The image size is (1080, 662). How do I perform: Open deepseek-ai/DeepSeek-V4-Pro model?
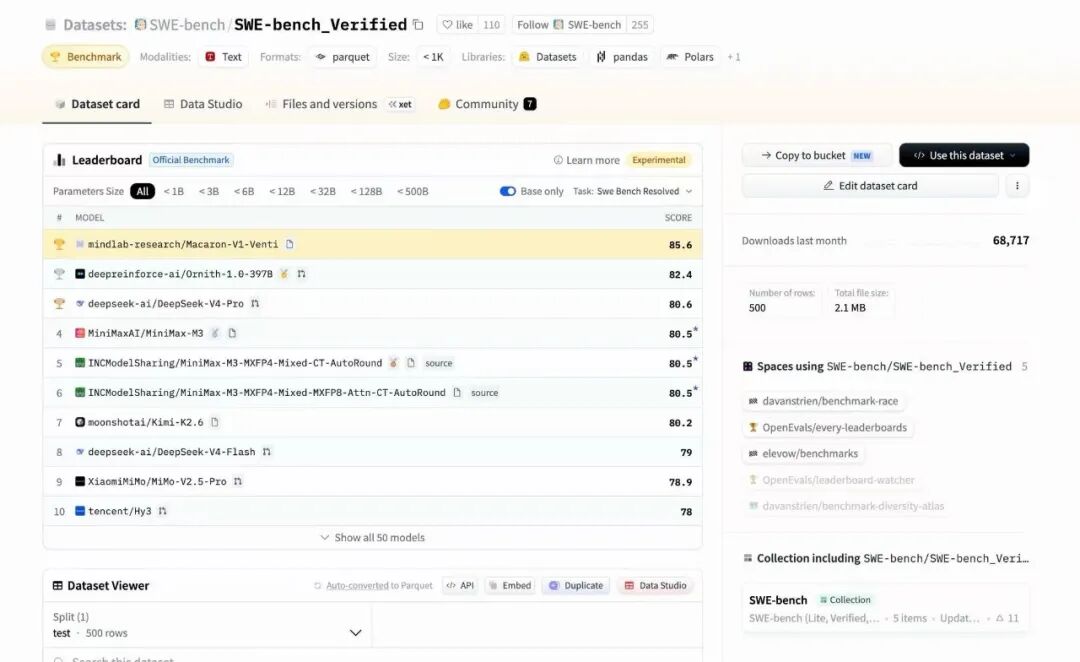point(165,304)
